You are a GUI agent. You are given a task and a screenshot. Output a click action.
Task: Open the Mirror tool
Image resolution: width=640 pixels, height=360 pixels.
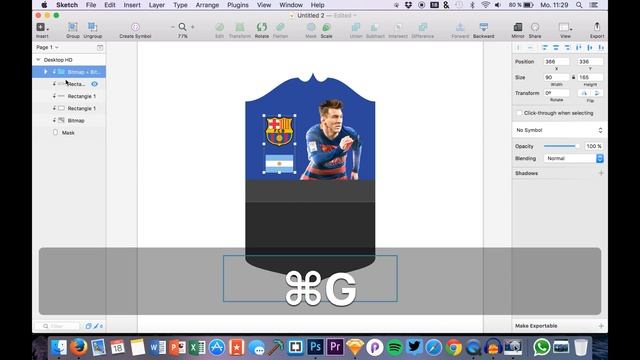pyautogui.click(x=518, y=27)
